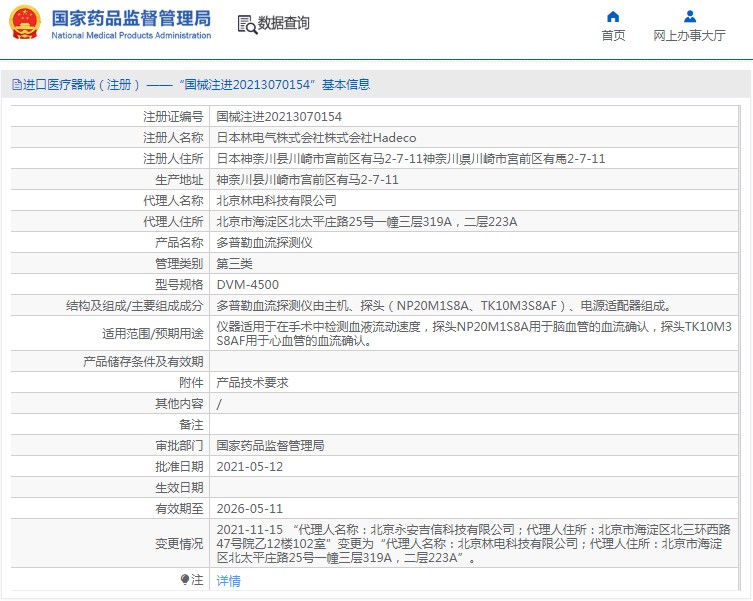Click the 首页 home icon
753x601 pixels.
613,17
